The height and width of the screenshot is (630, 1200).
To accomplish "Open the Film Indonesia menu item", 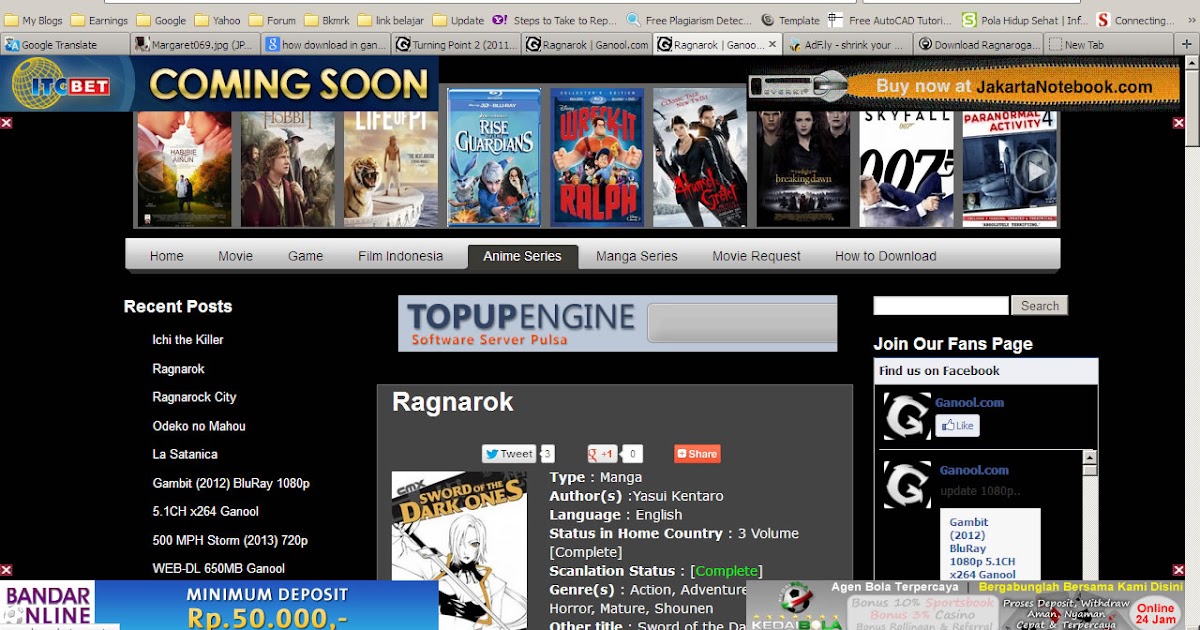I will pyautogui.click(x=401, y=256).
